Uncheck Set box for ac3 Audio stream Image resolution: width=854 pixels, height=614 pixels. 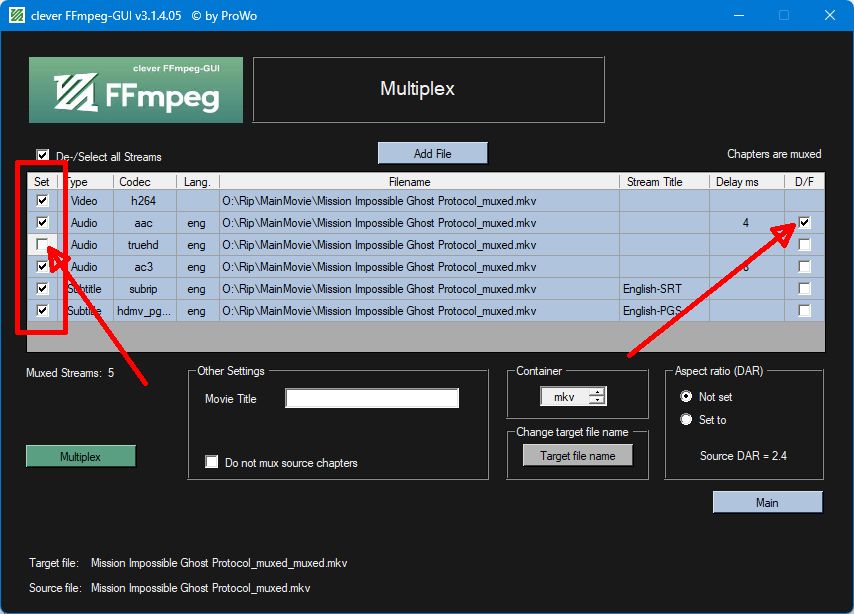42,266
